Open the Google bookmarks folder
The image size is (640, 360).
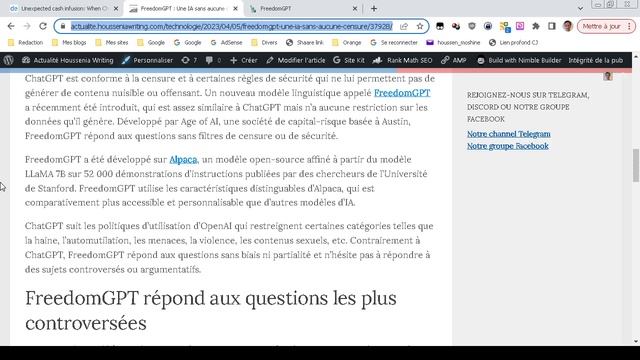pyautogui.click(x=151, y=42)
